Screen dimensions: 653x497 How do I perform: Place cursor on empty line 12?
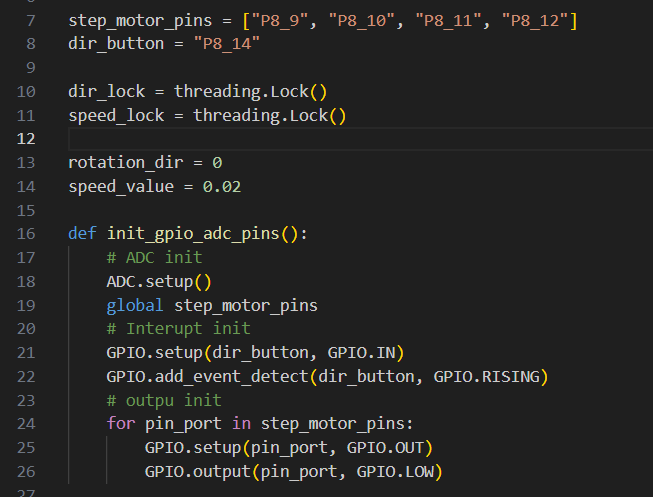tap(360, 139)
